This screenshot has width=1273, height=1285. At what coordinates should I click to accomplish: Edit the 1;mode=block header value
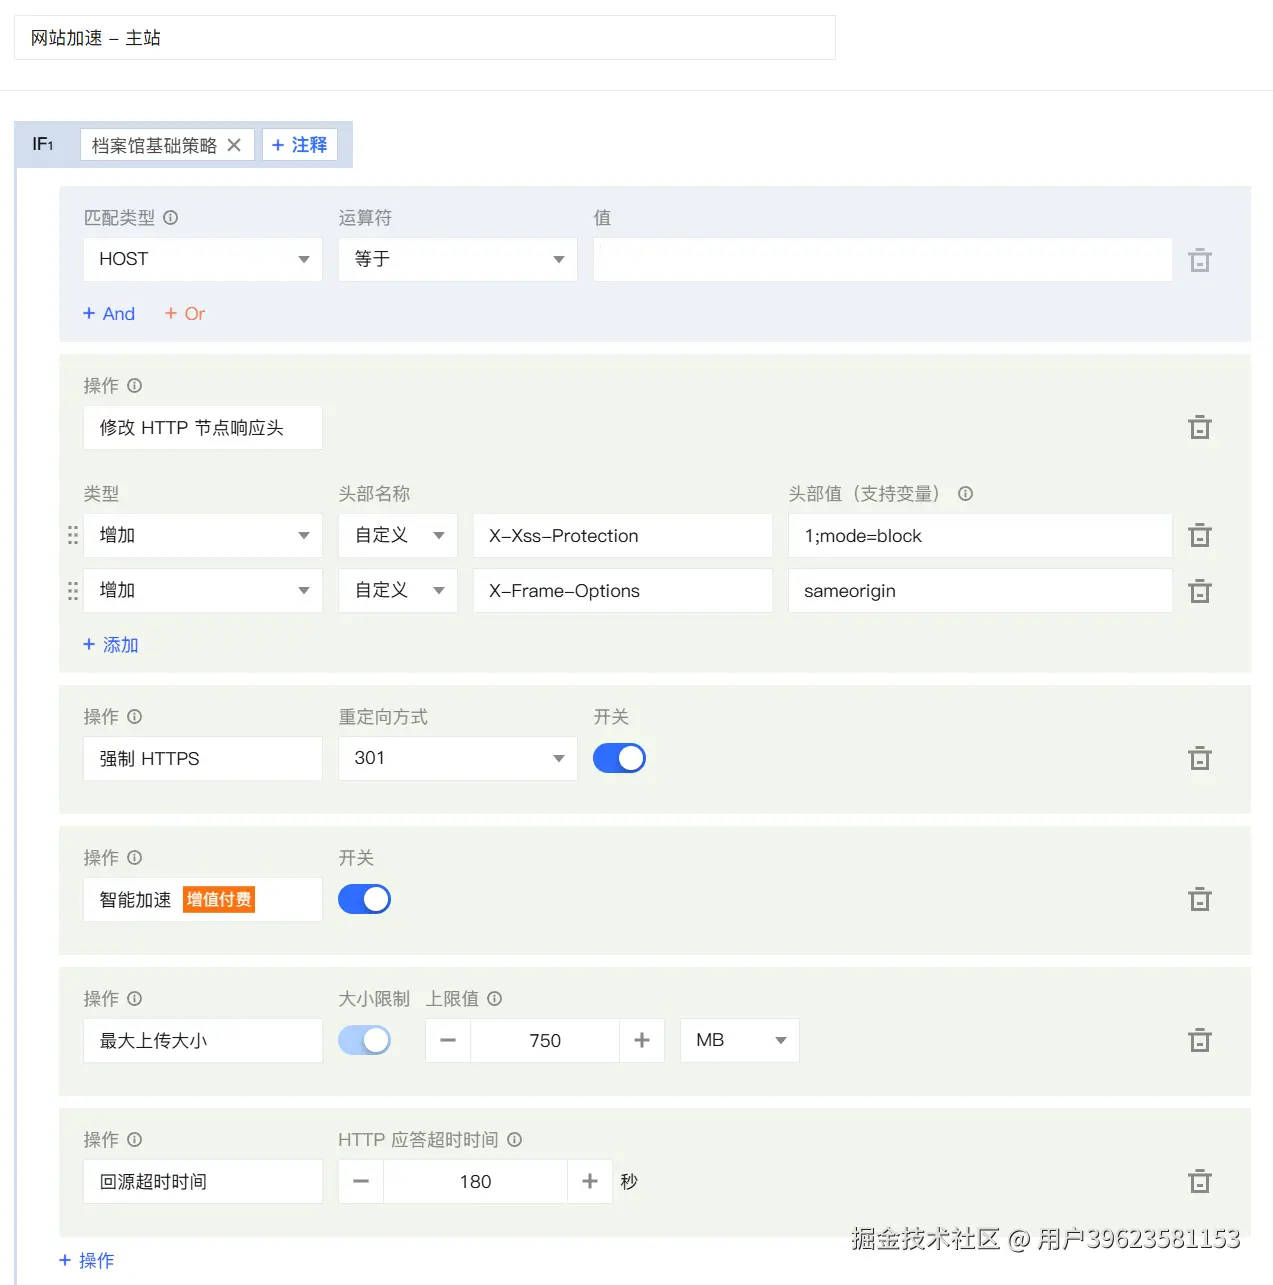980,535
